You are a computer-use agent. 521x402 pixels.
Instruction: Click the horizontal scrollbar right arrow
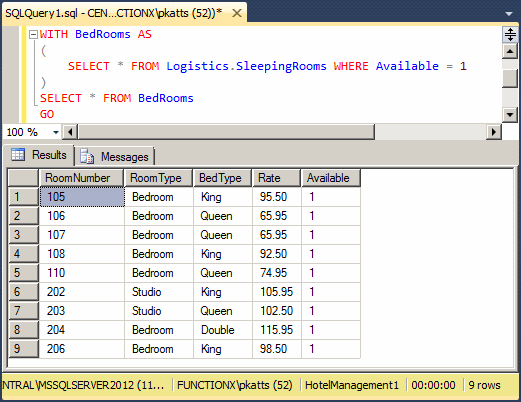(x=494, y=132)
